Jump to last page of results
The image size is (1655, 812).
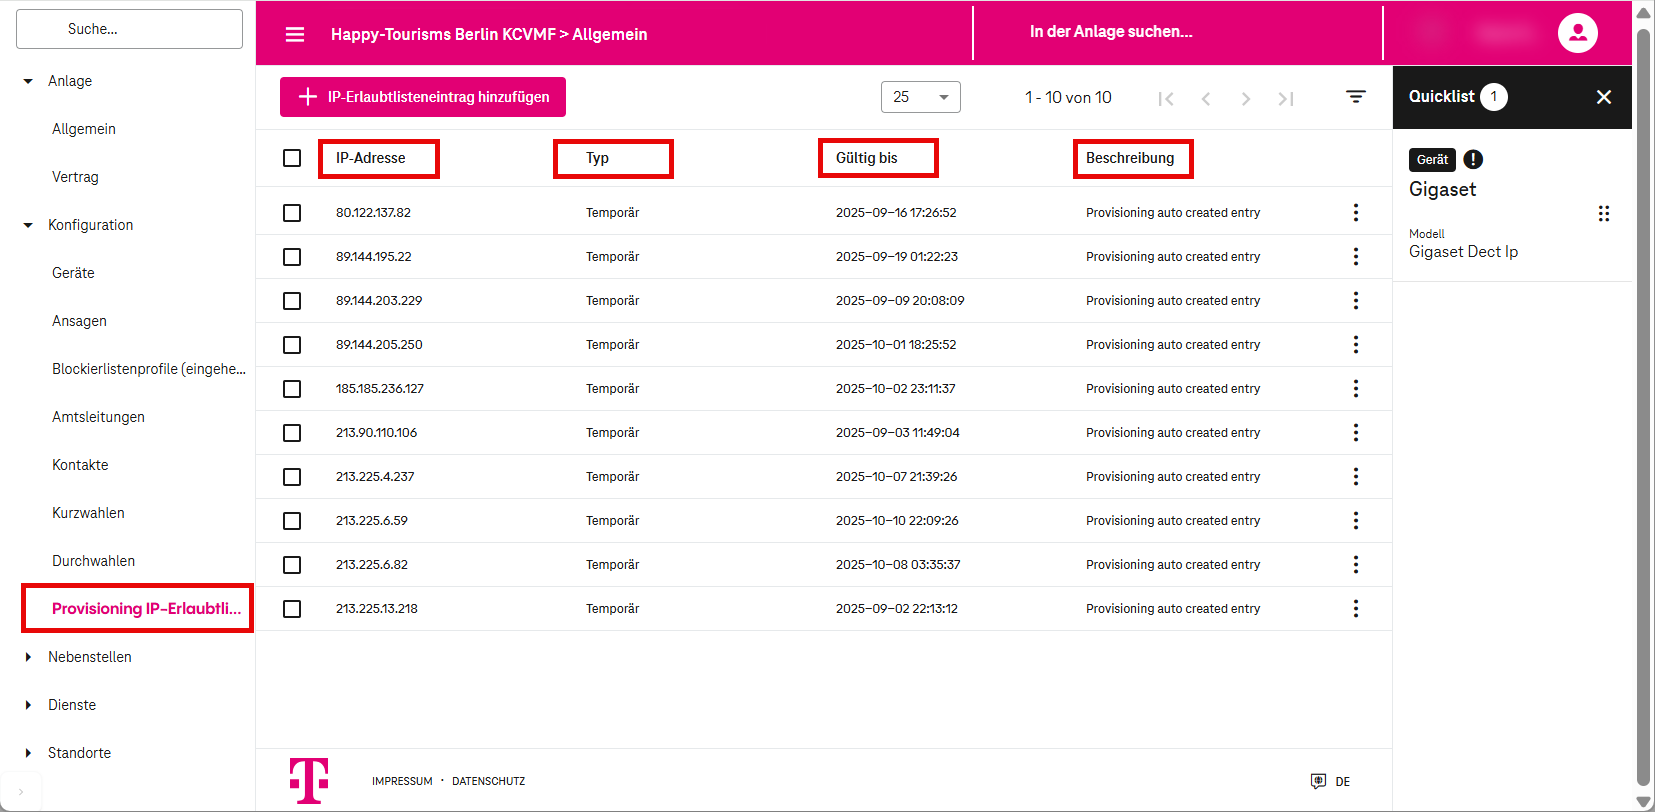click(1286, 98)
